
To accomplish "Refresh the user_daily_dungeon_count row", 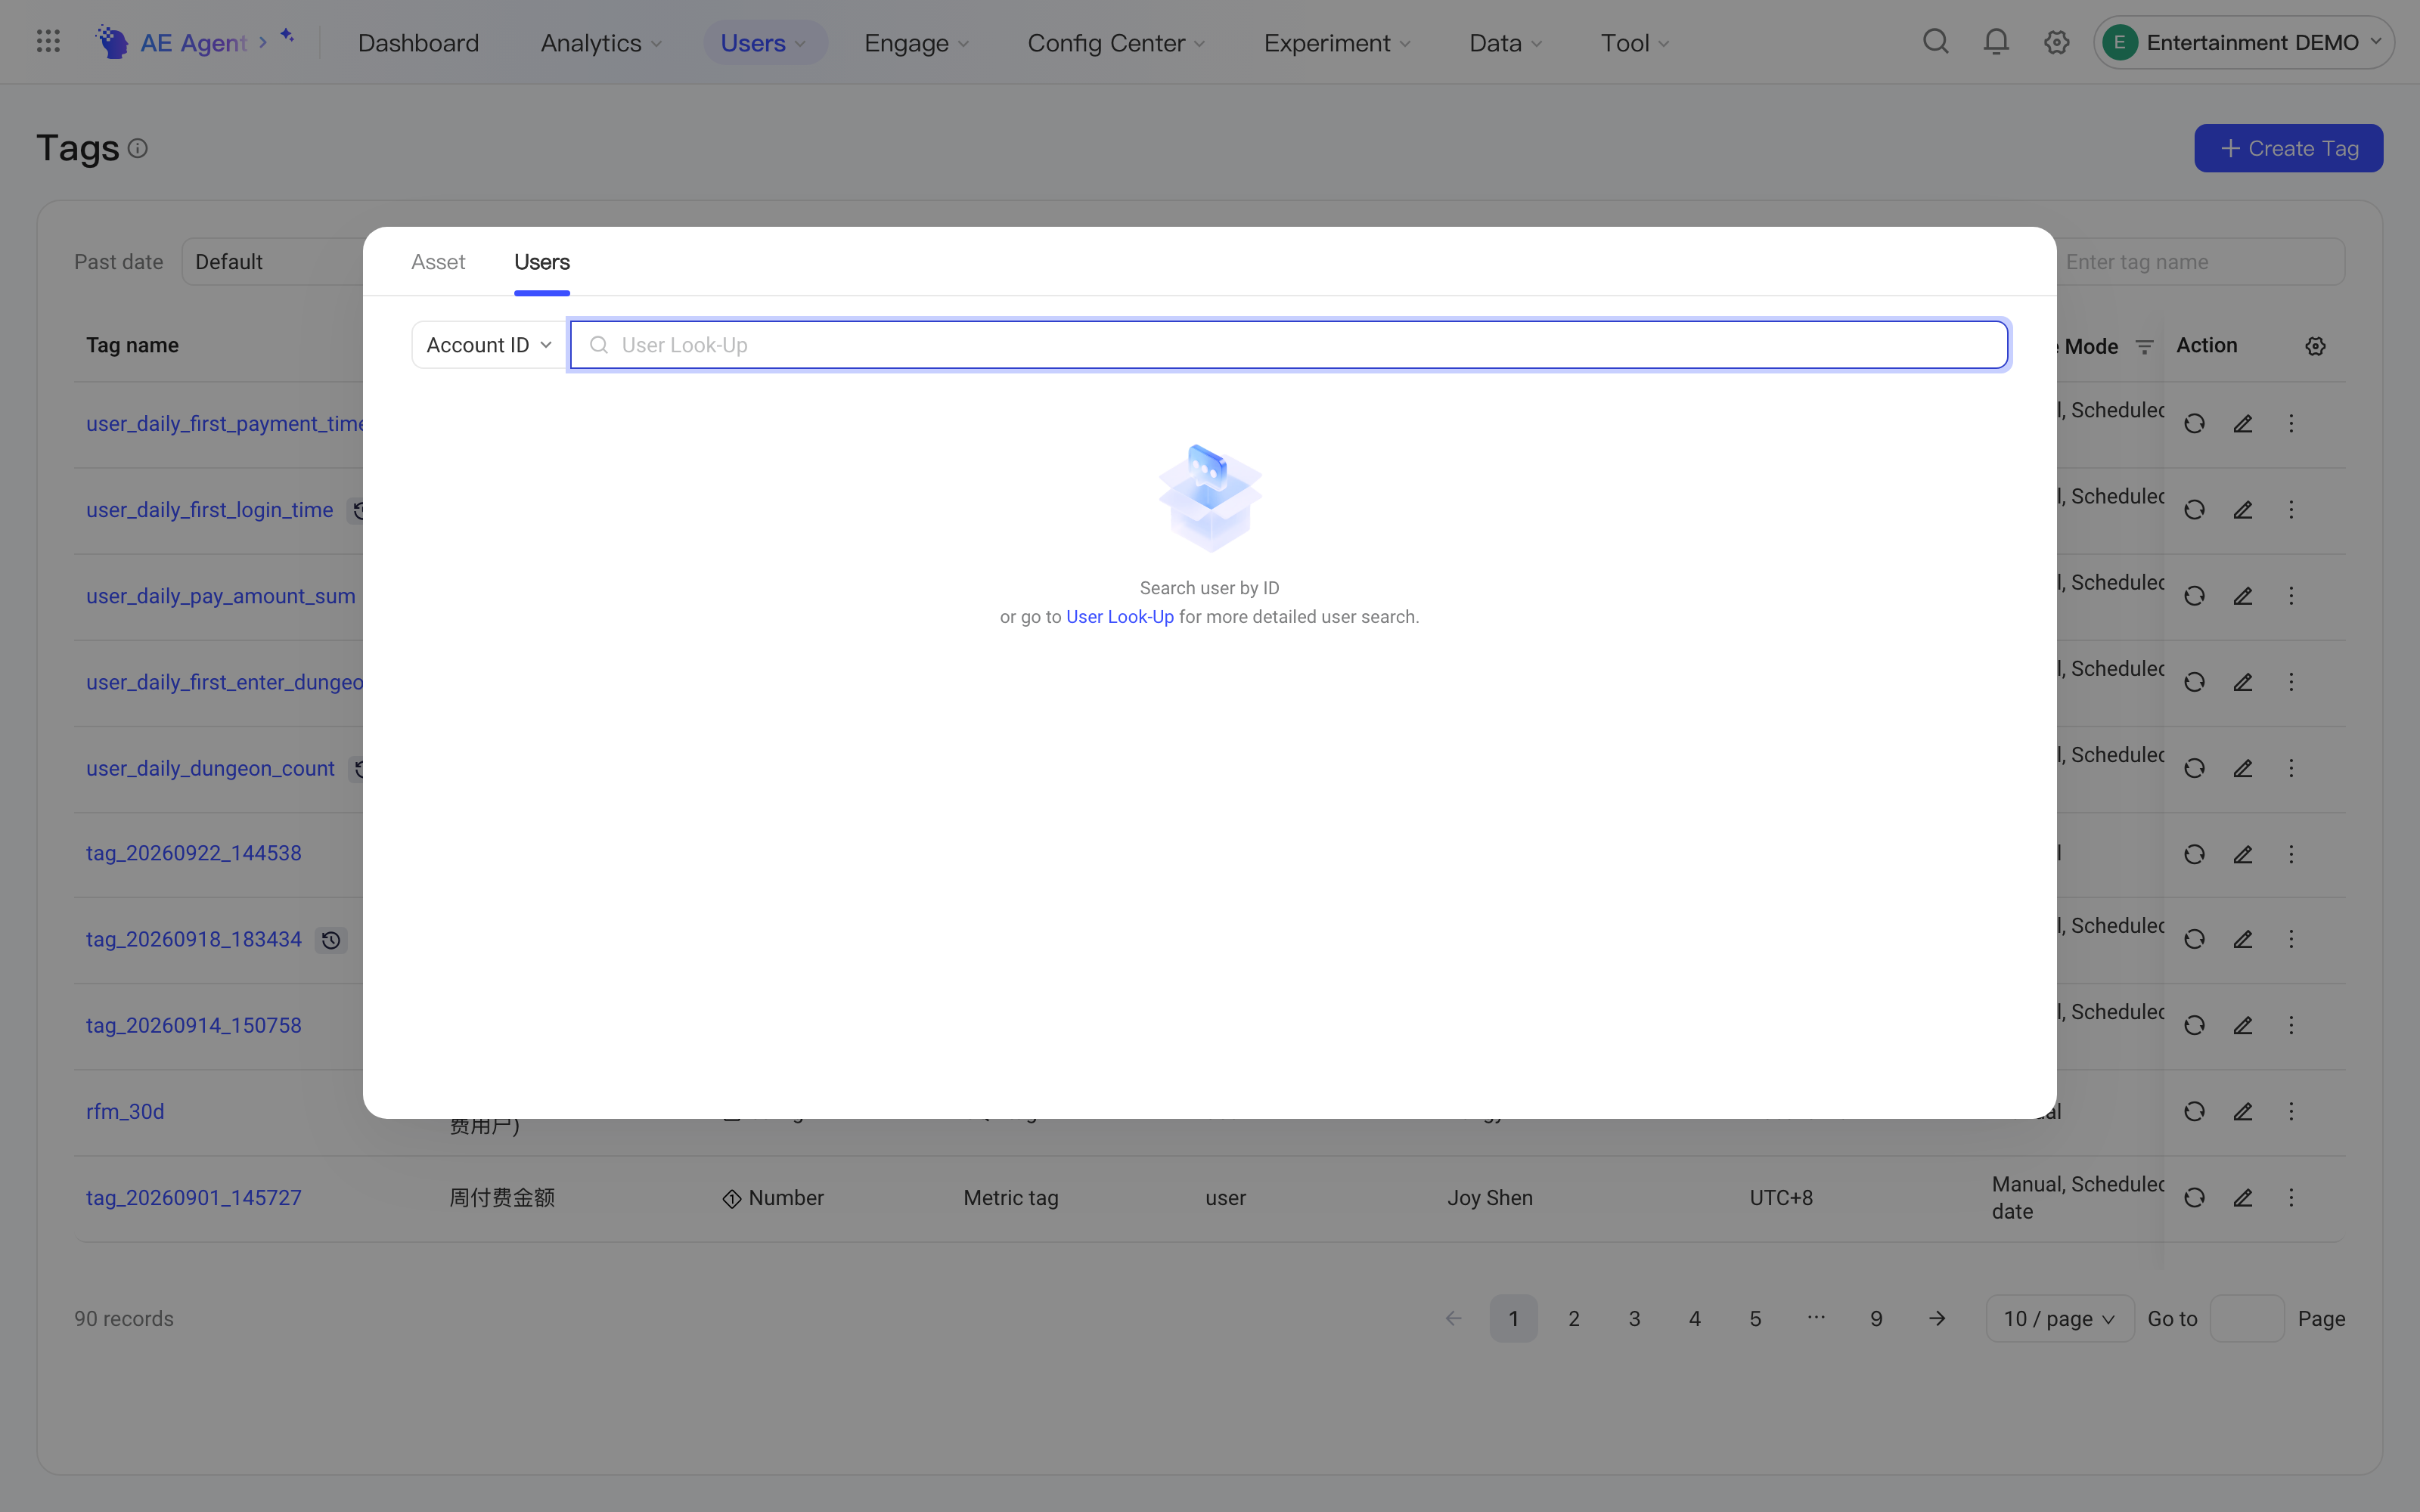I will tap(2194, 768).
